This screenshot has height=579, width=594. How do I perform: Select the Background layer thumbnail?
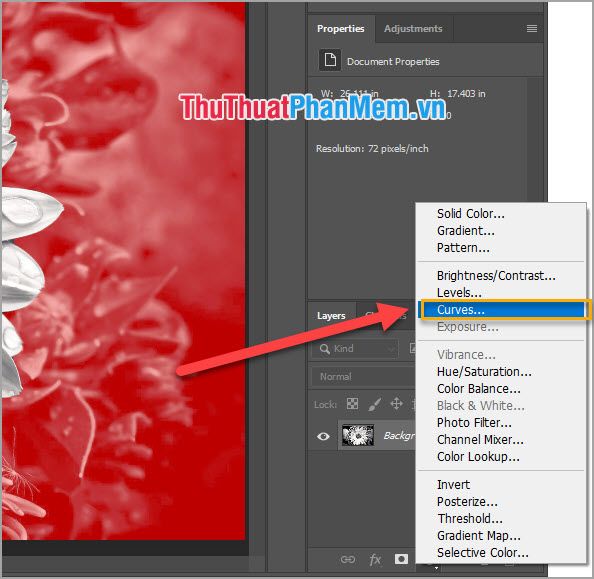click(358, 435)
